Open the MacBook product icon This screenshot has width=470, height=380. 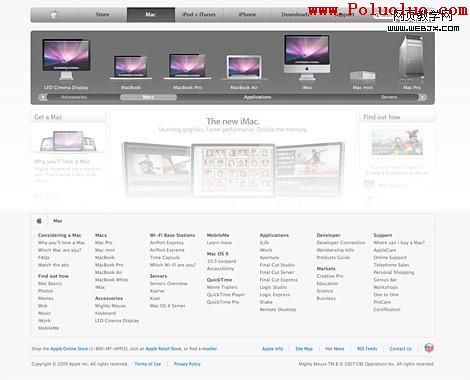pyautogui.click(x=130, y=67)
